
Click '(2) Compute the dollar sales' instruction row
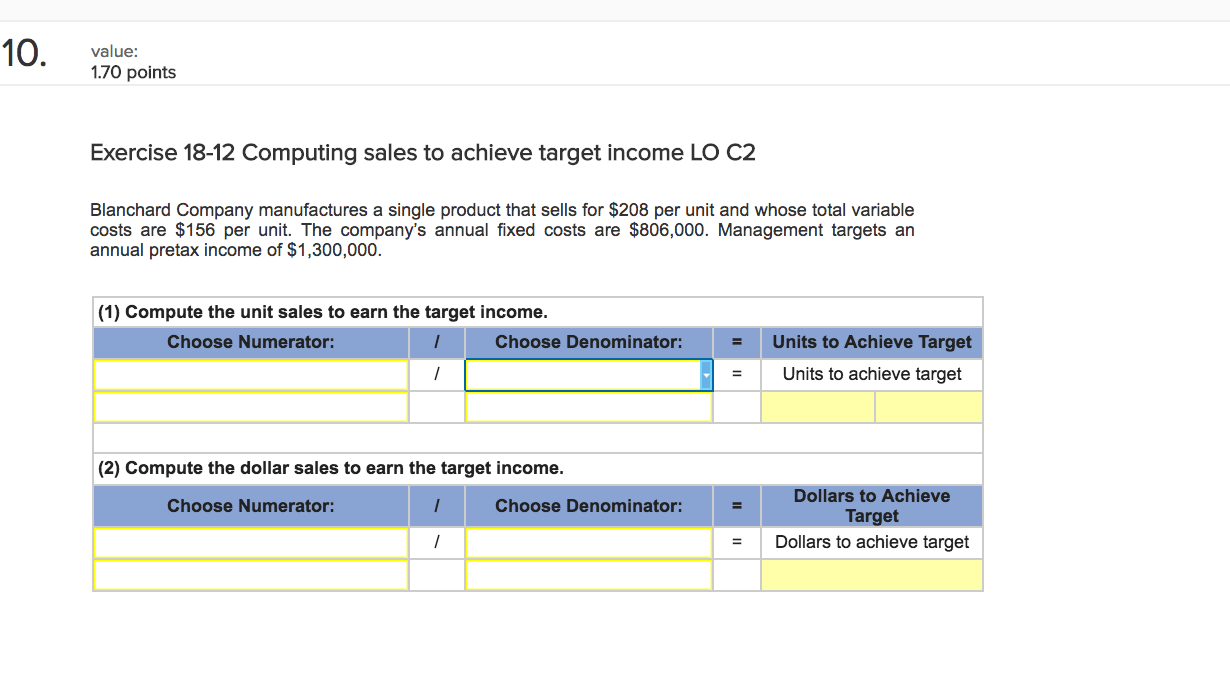point(538,468)
